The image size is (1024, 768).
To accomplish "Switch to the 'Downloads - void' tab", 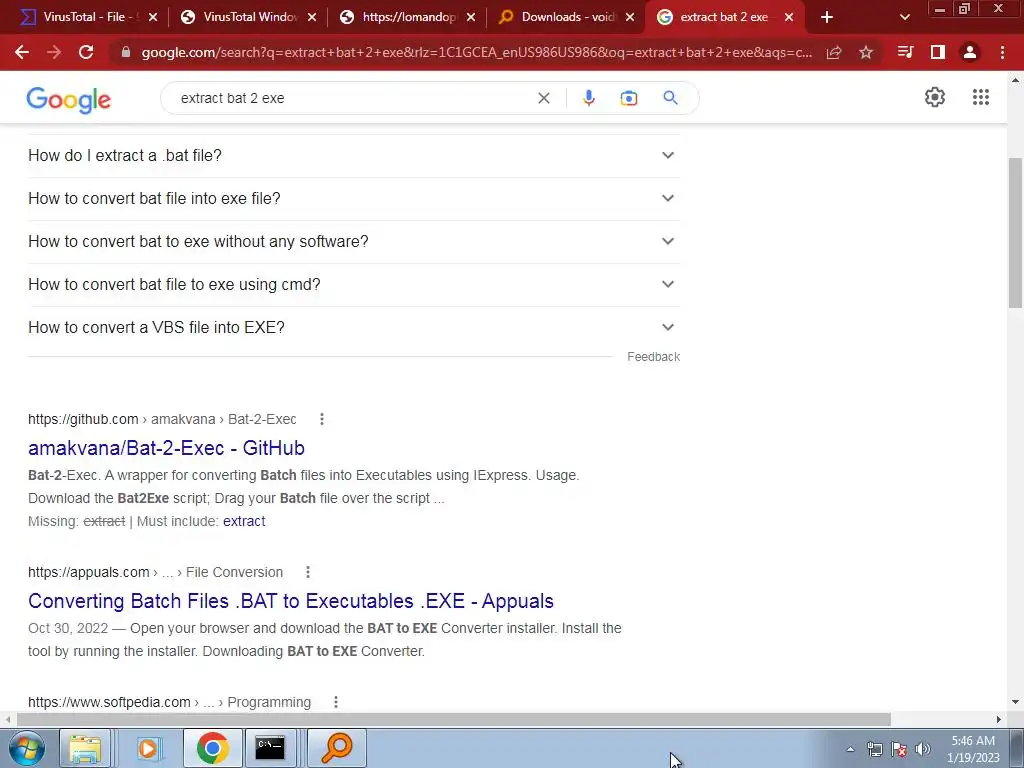I will (x=568, y=17).
